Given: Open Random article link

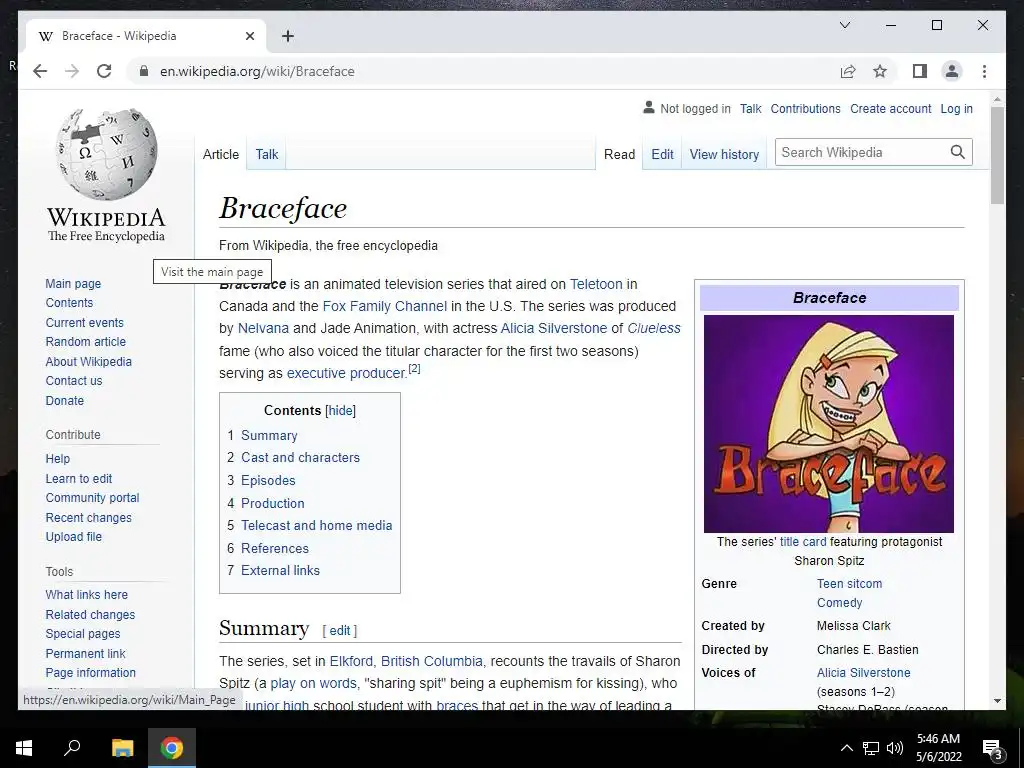Looking at the screenshot, I should [86, 342].
